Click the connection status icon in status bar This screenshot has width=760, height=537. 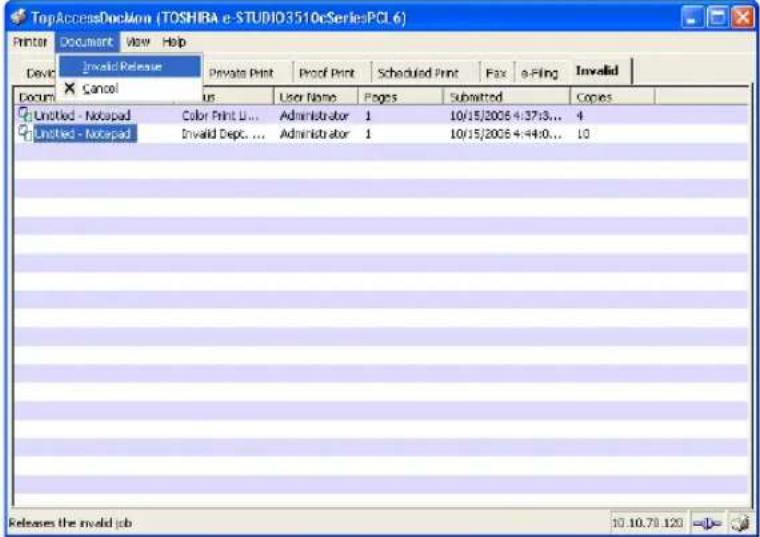707,523
